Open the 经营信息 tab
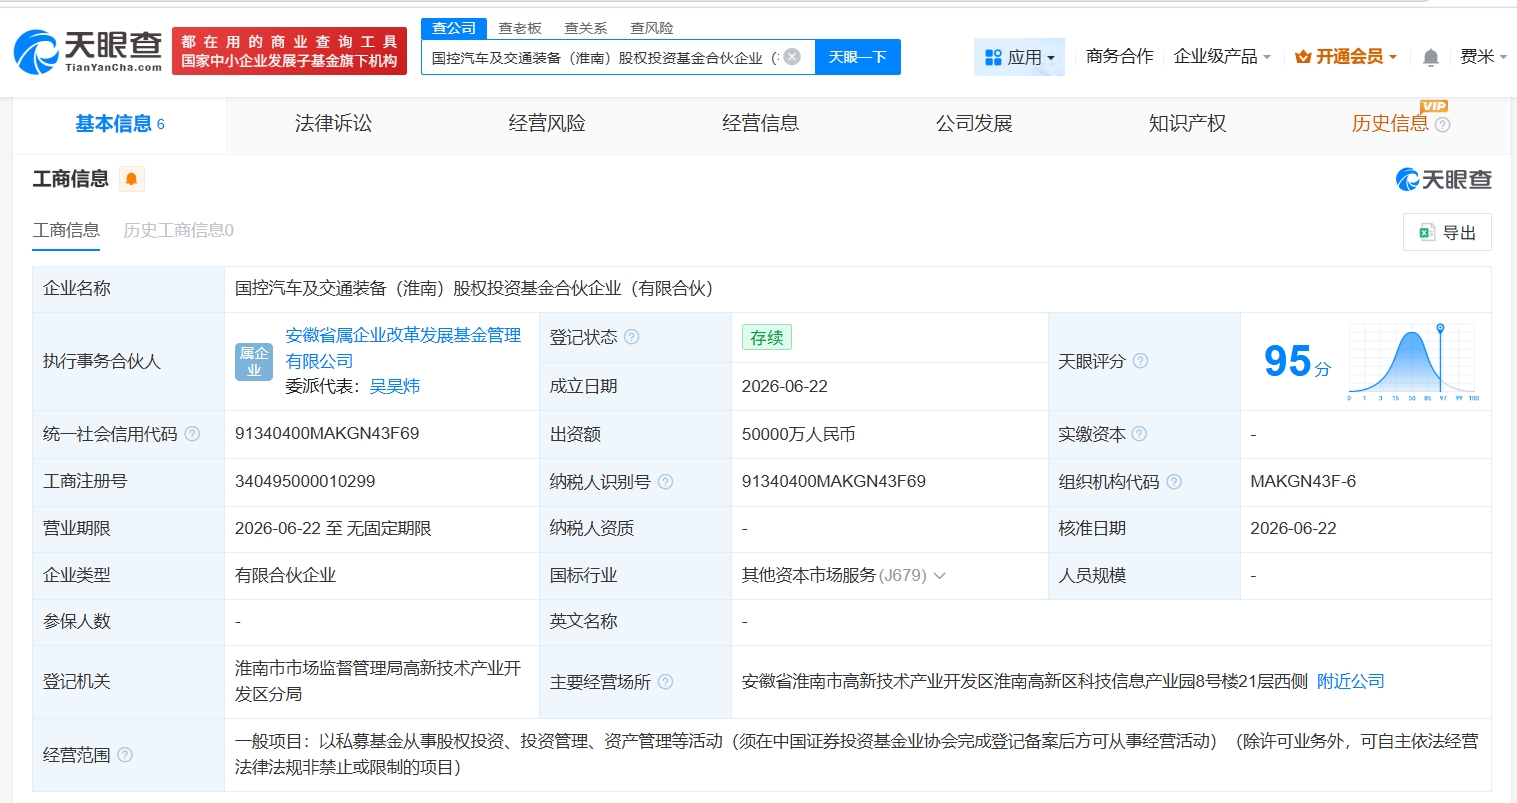 [761, 124]
